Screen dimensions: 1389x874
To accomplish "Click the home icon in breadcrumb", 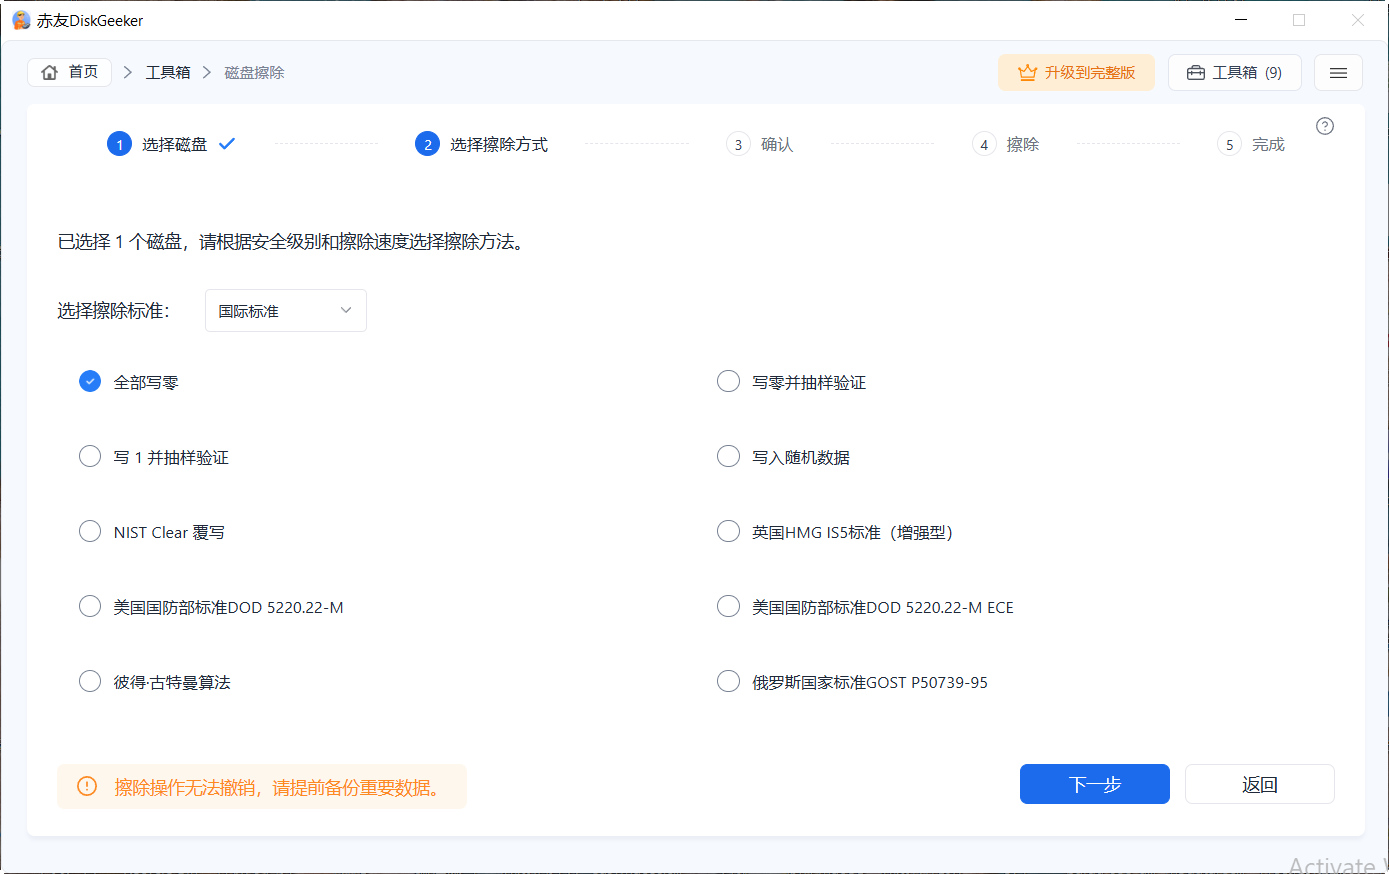I will (50, 72).
